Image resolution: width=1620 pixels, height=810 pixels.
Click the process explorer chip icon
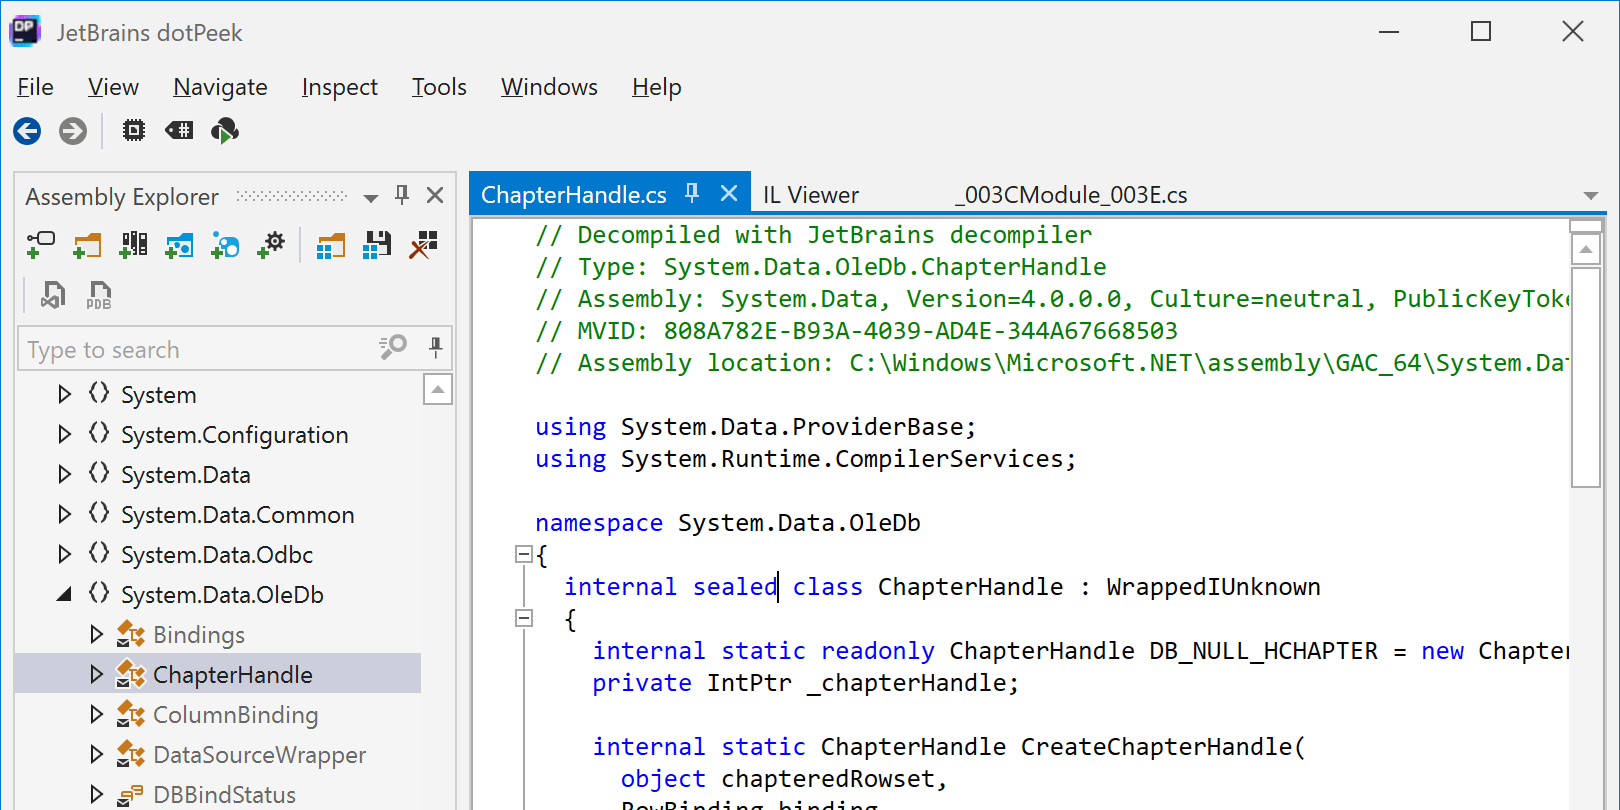coord(133,131)
